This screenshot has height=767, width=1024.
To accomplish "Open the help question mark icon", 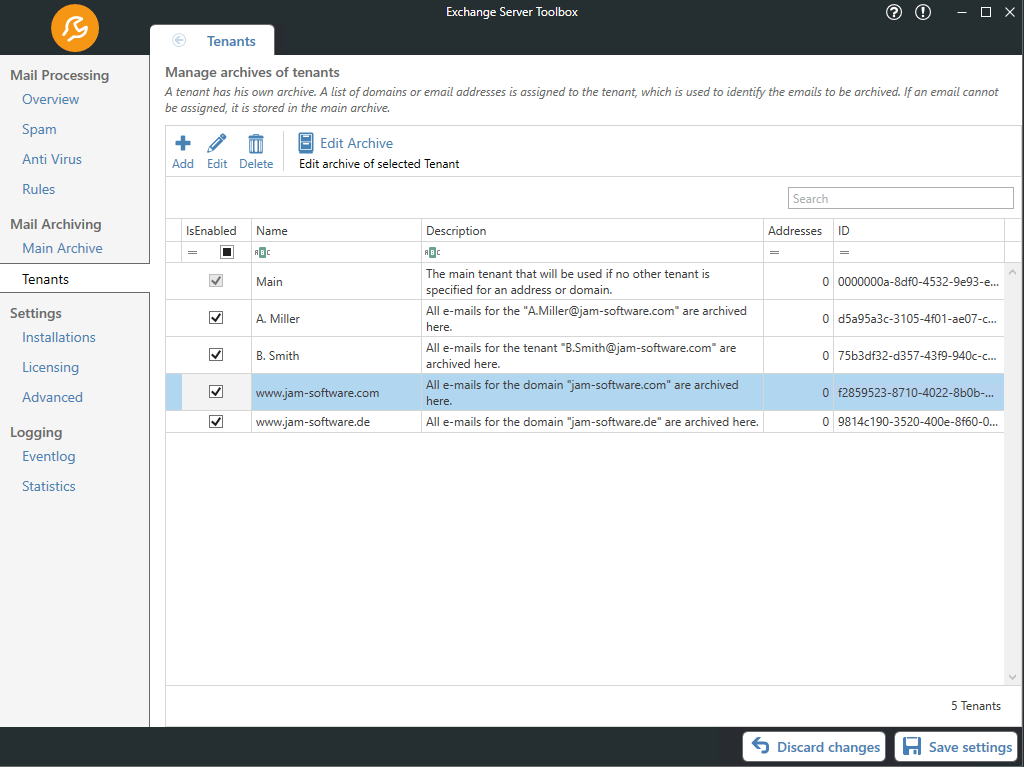I will (x=894, y=12).
